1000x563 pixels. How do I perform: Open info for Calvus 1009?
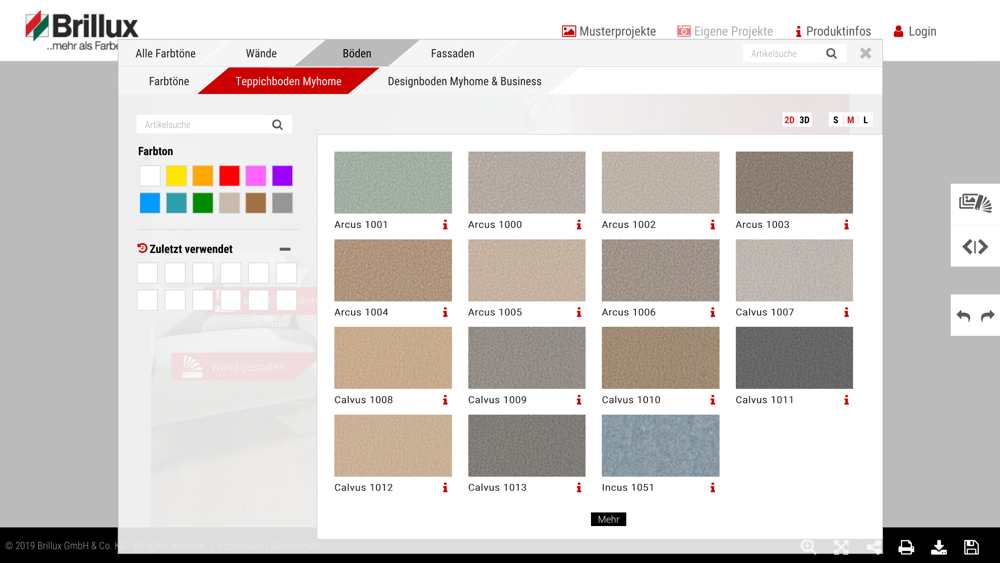coord(579,400)
